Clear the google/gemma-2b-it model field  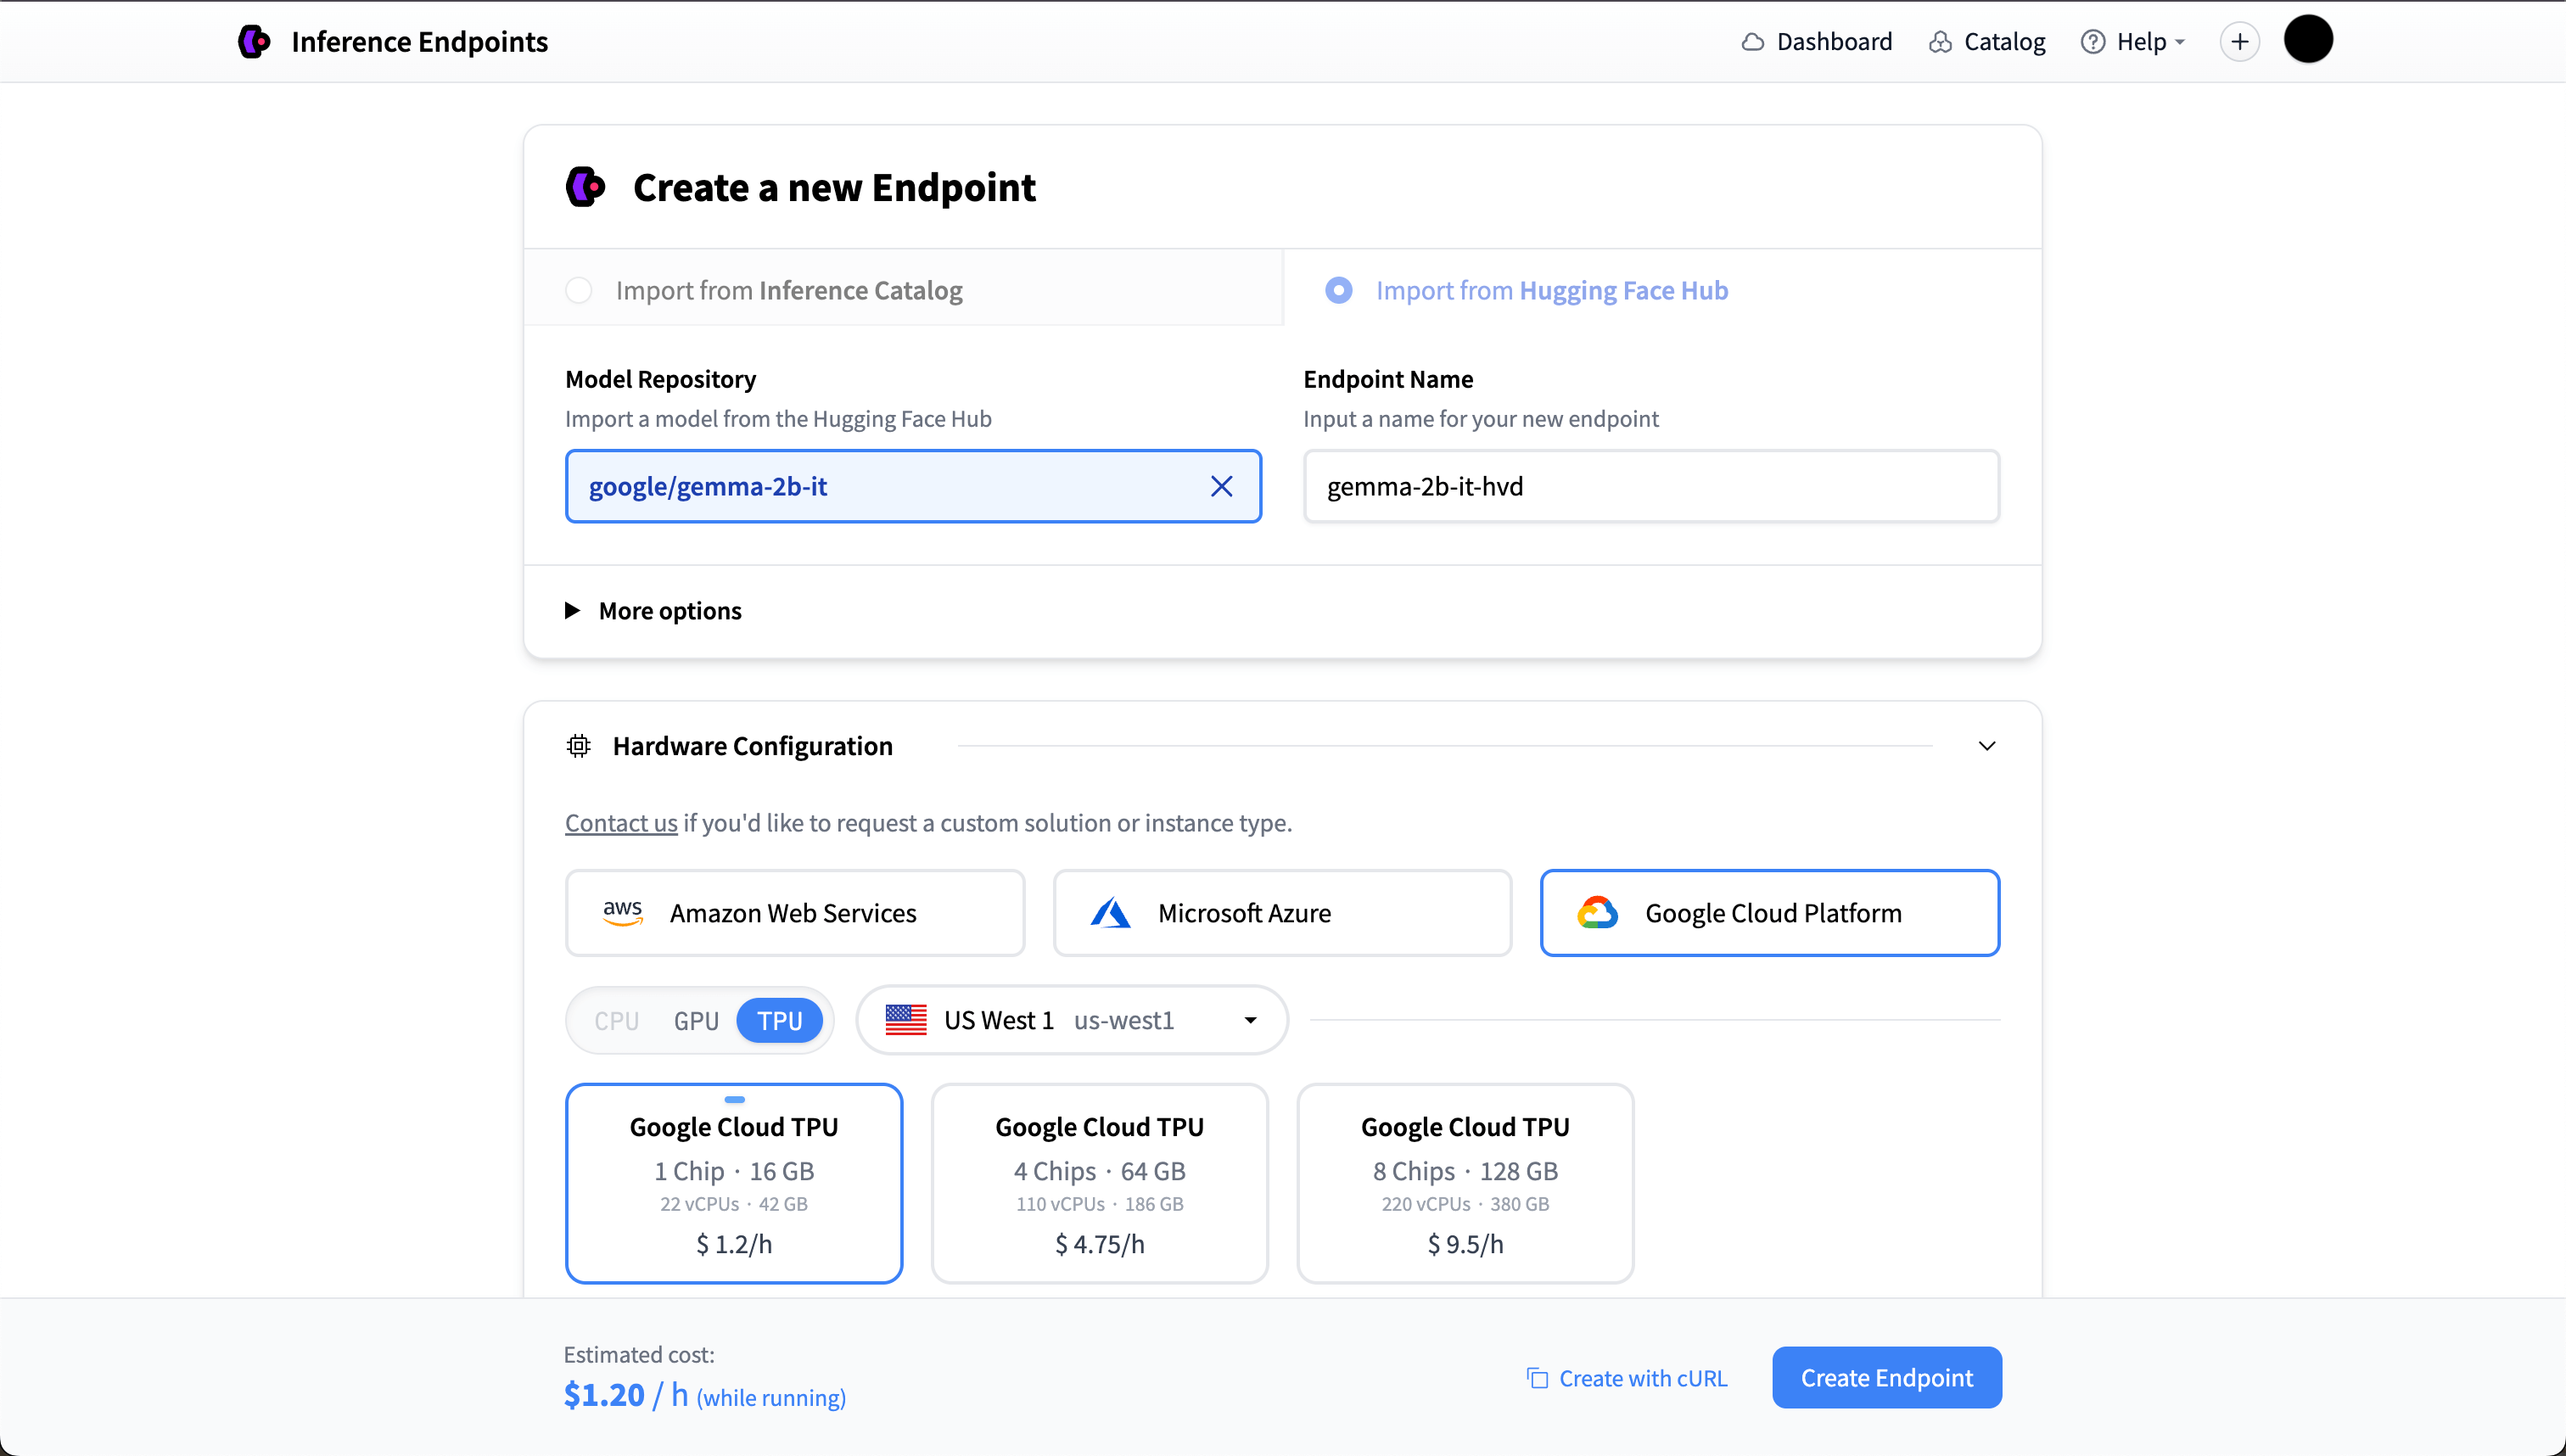coord(1222,486)
